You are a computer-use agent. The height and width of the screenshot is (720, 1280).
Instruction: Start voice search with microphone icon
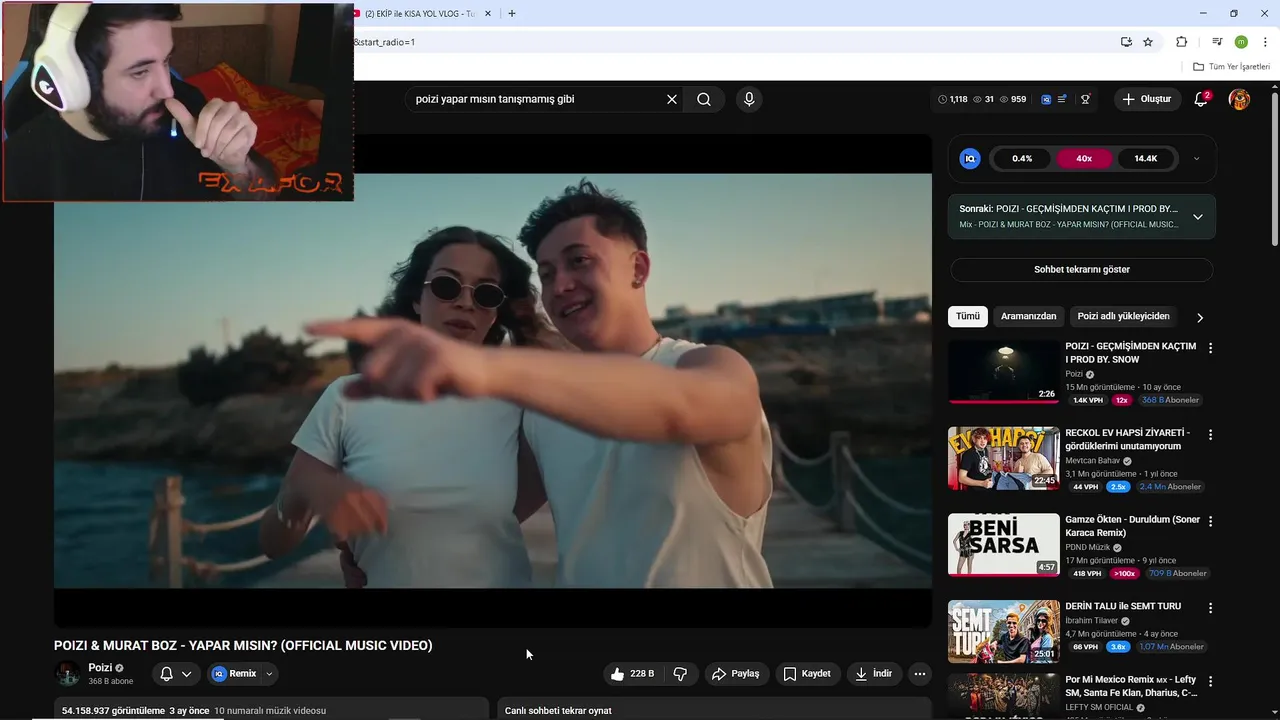tap(749, 99)
